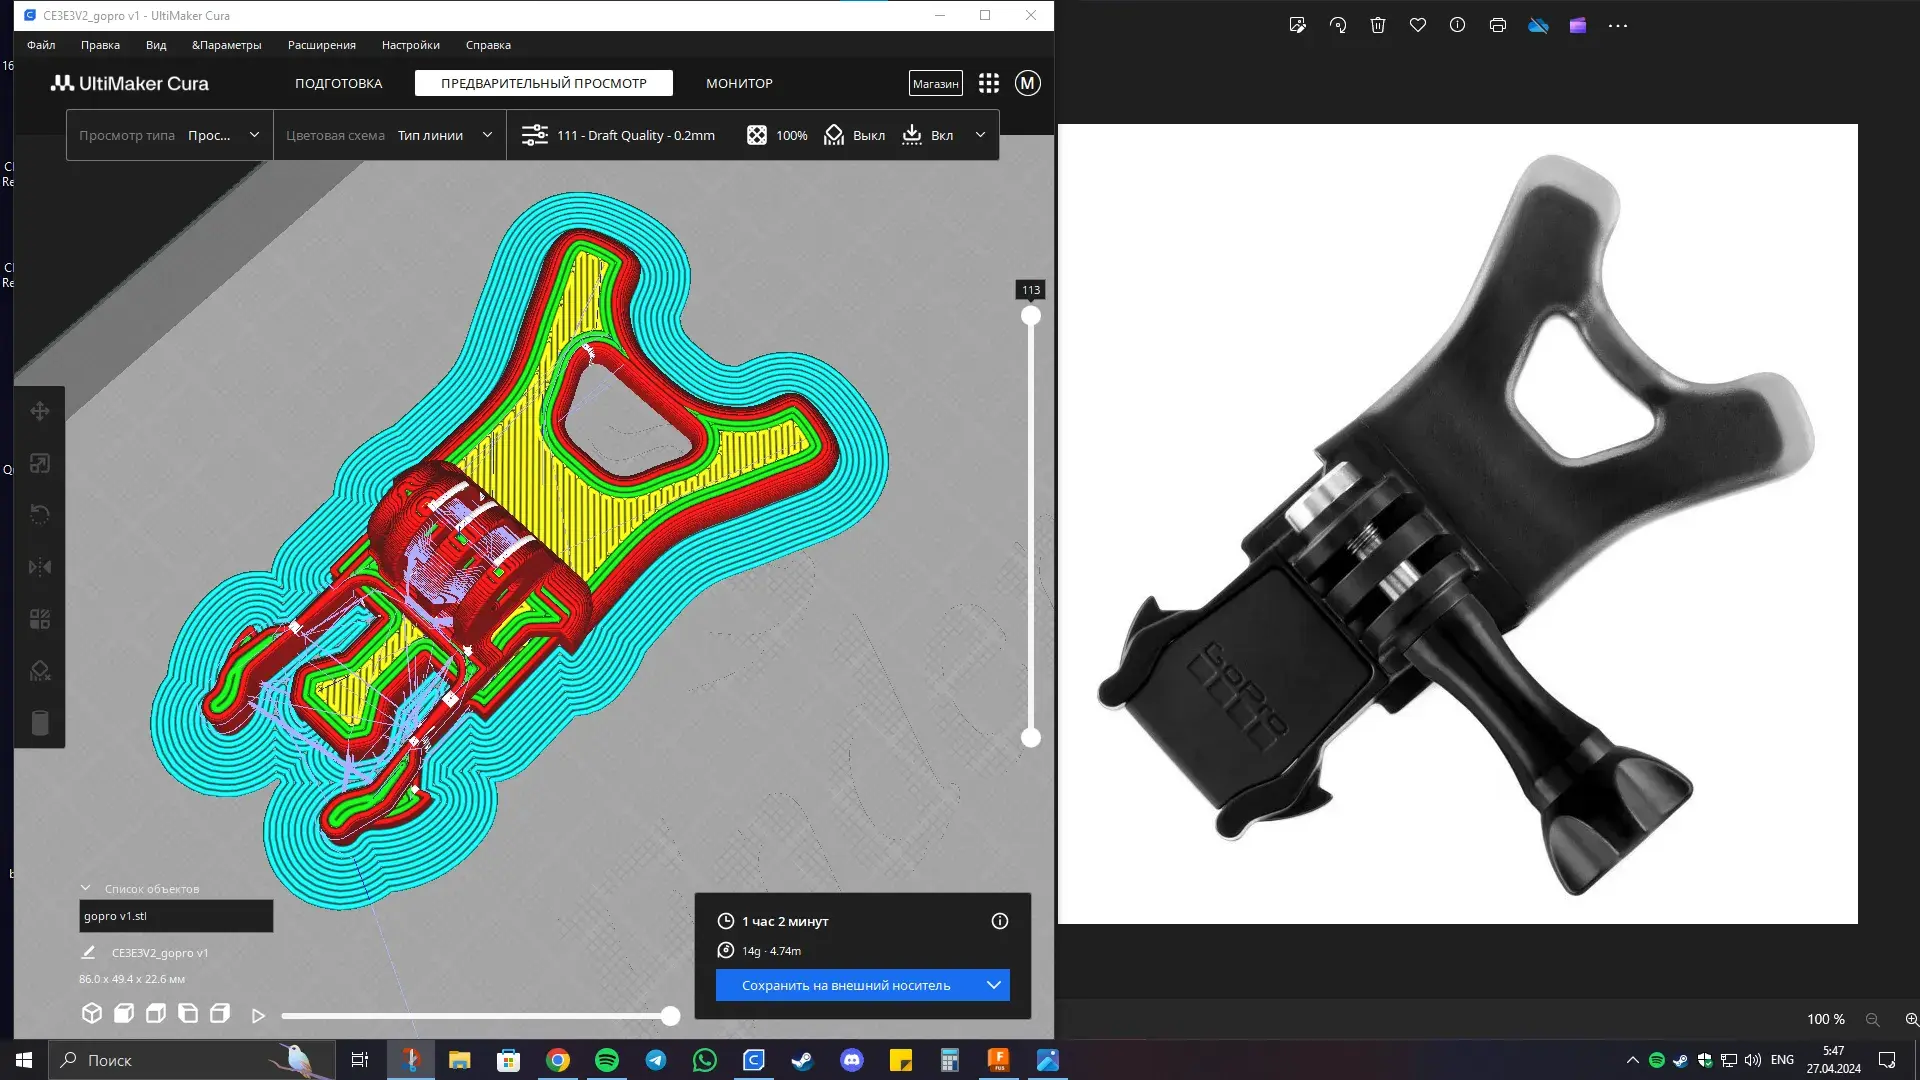This screenshot has width=1920, height=1080.
Task: Switch to top view camera icon
Action: [156, 1013]
